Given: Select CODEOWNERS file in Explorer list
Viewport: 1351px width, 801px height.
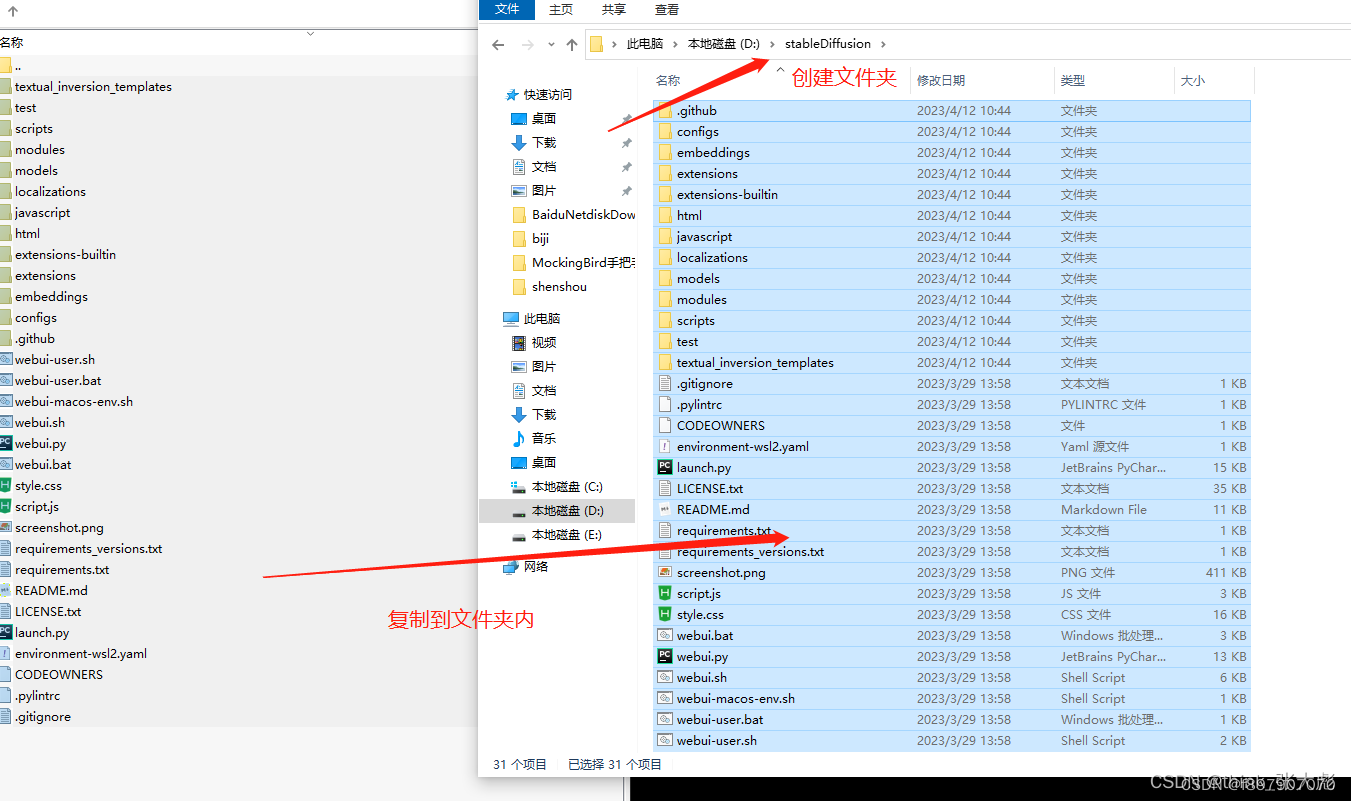Looking at the screenshot, I should pyautogui.click(x=952, y=425).
